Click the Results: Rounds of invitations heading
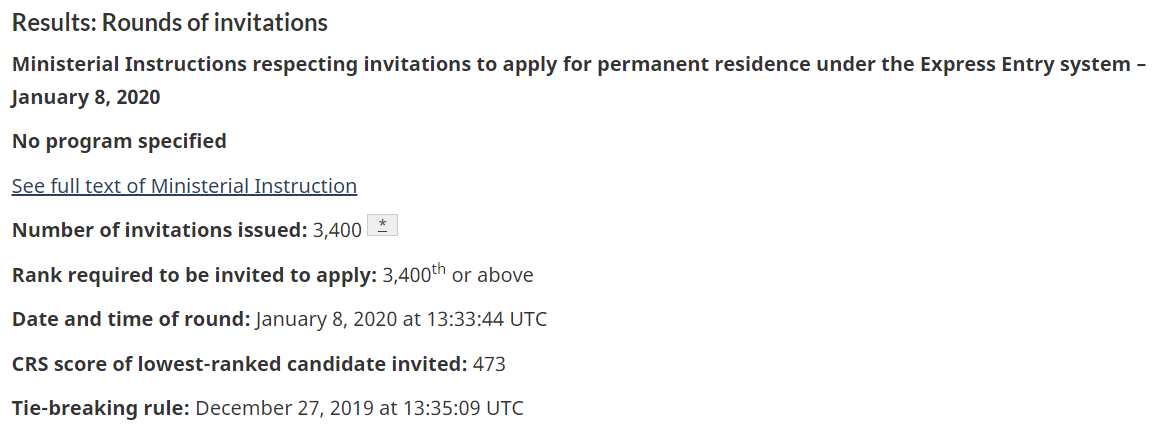 [169, 22]
